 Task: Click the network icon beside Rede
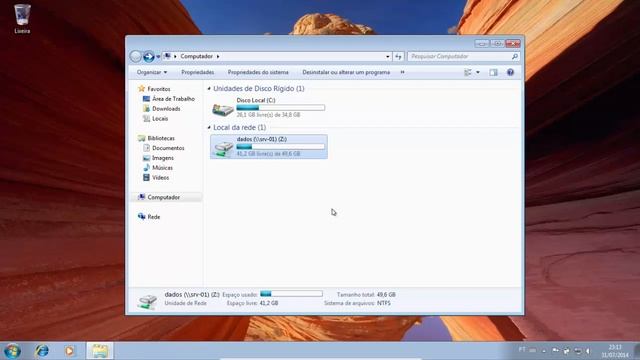click(142, 216)
